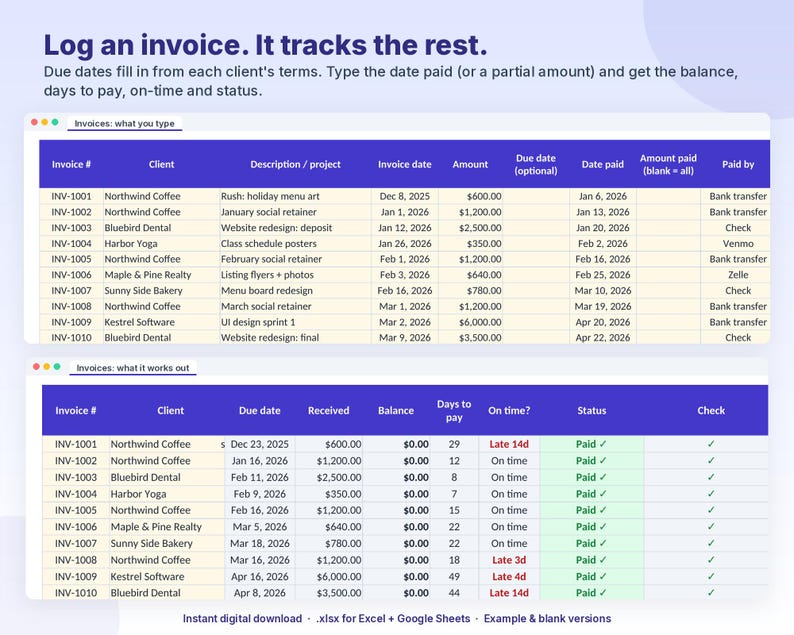Click the 'Date paid' column header
Image resolution: width=794 pixels, height=635 pixels.
click(x=603, y=164)
